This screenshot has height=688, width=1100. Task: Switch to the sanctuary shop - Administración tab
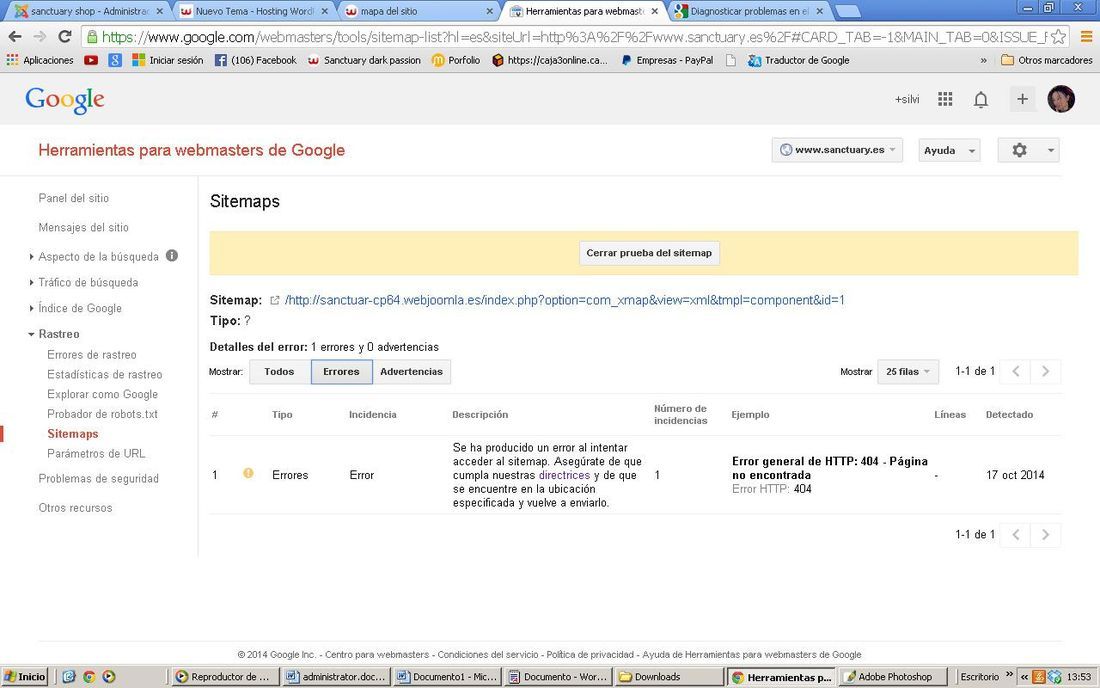click(x=89, y=11)
